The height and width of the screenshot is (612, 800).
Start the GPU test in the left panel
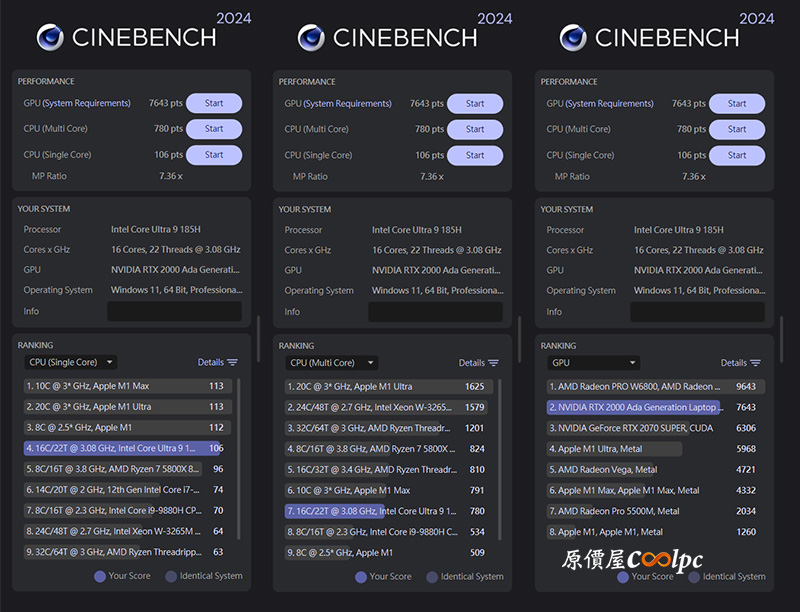coord(214,103)
